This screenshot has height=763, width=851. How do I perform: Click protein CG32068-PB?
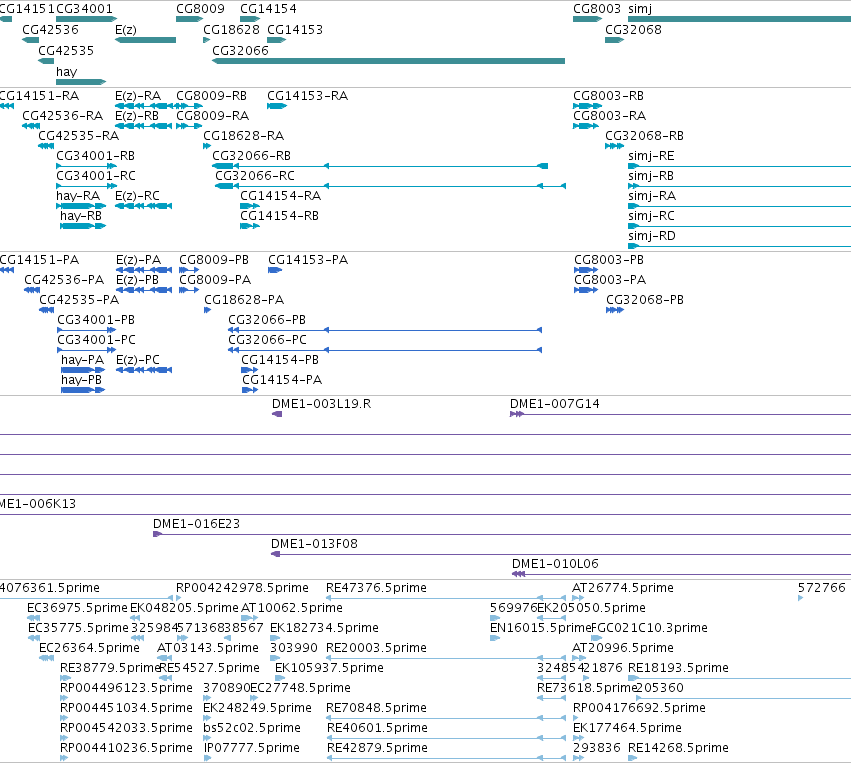pos(645,300)
